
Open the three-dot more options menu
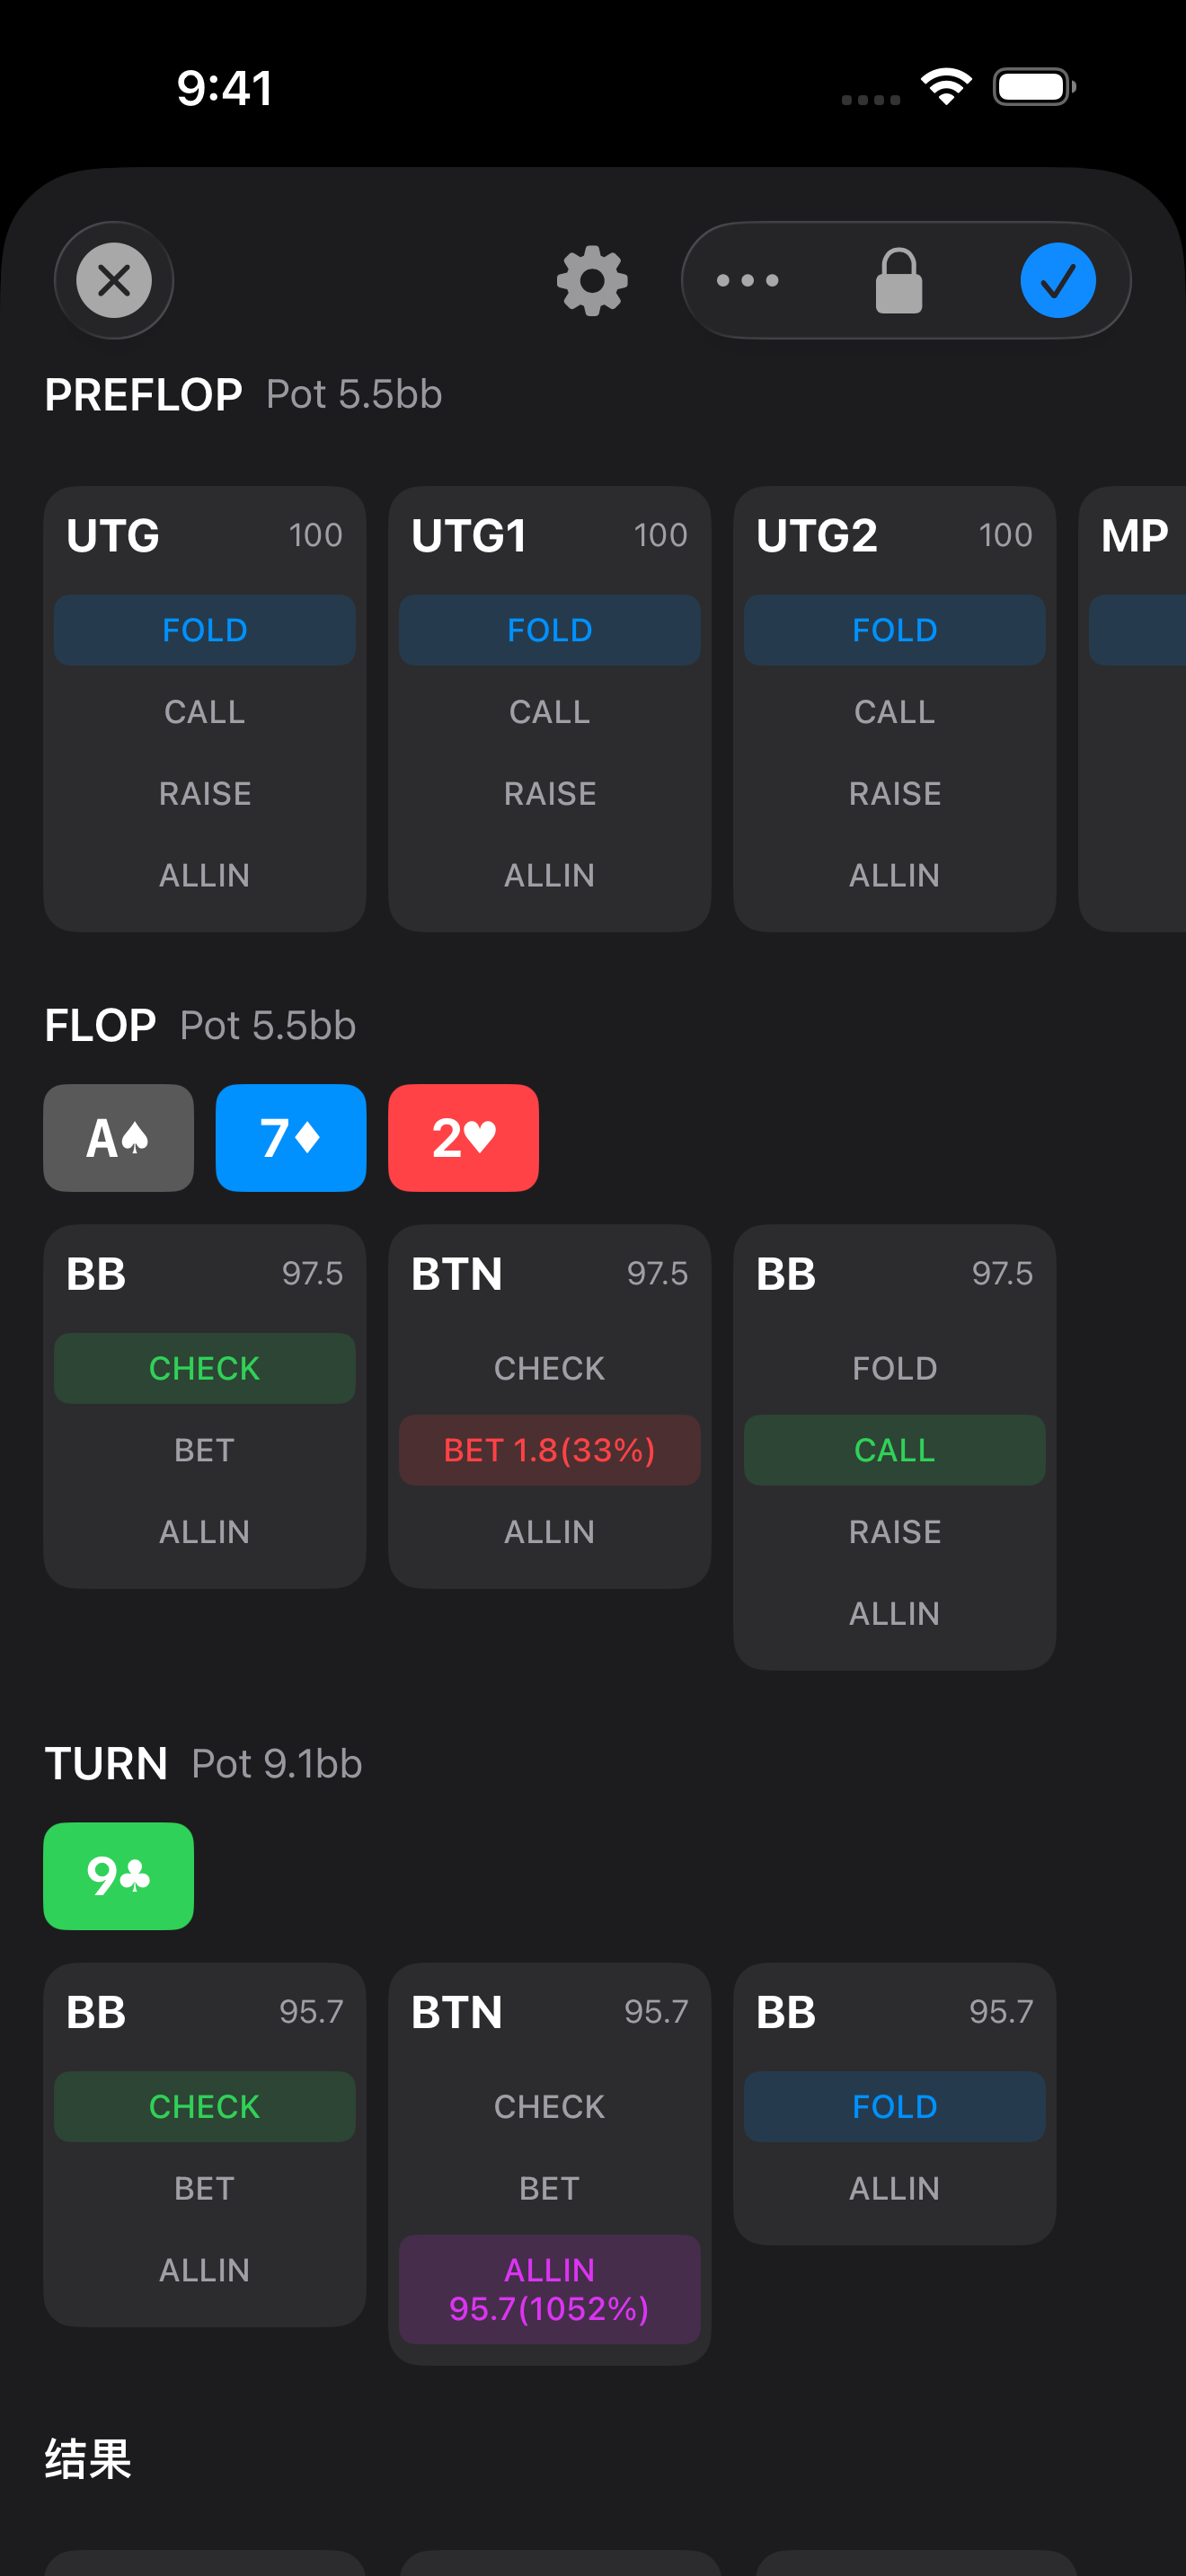click(x=747, y=280)
